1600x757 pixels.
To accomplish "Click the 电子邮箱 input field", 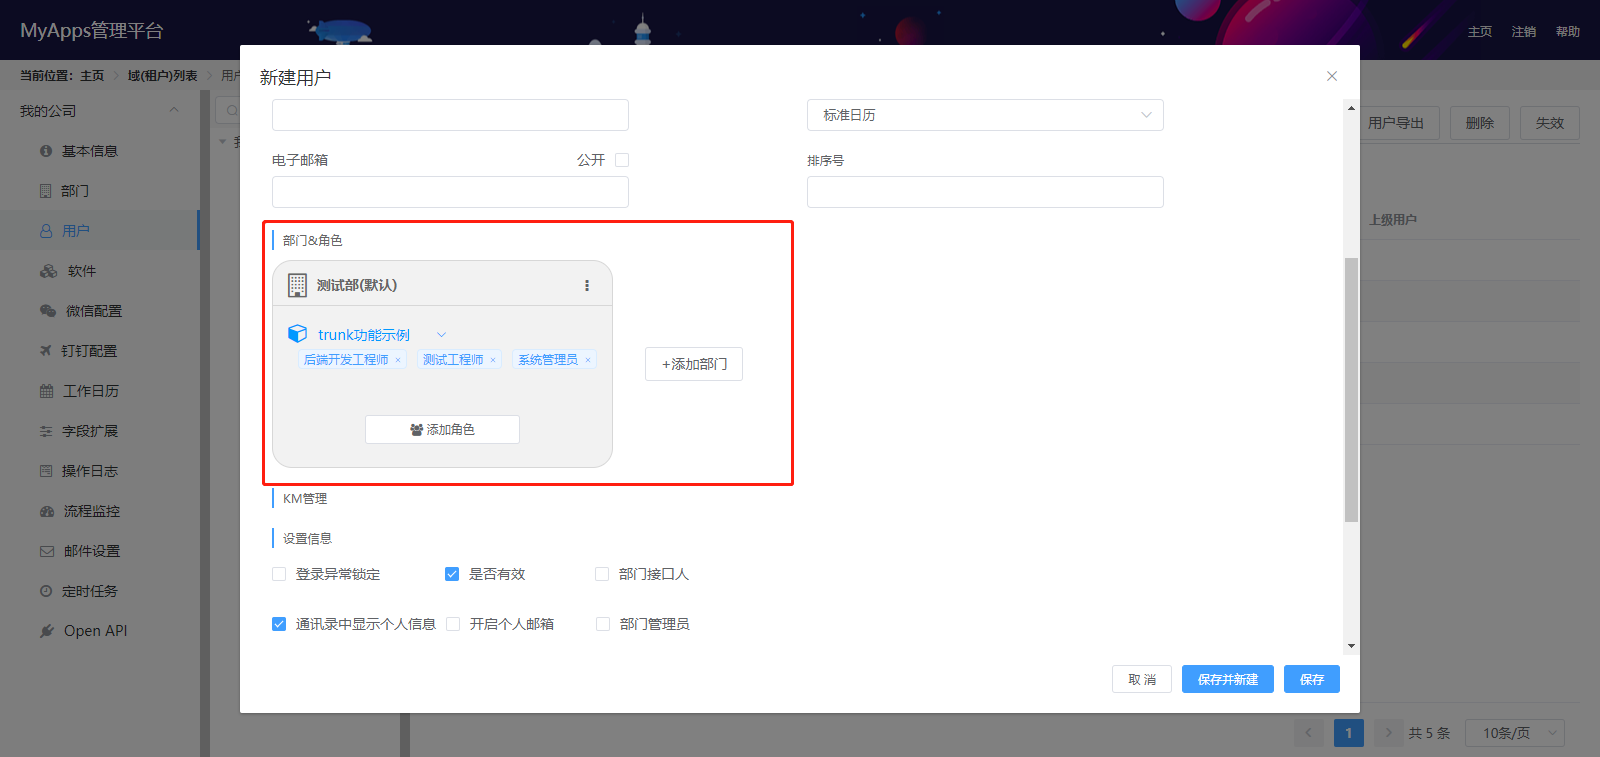I will point(450,192).
